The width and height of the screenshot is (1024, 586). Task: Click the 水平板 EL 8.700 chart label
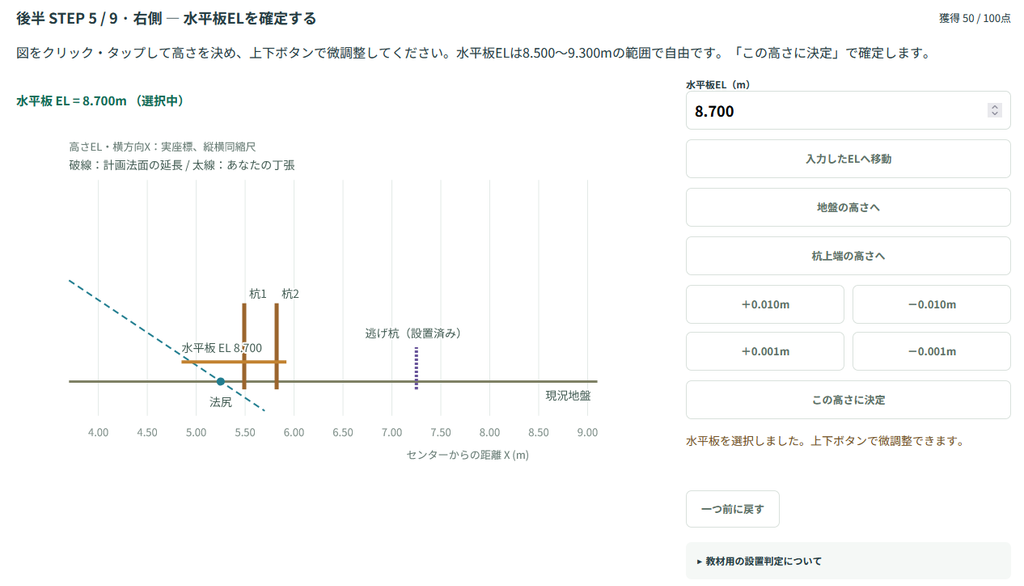(221, 348)
